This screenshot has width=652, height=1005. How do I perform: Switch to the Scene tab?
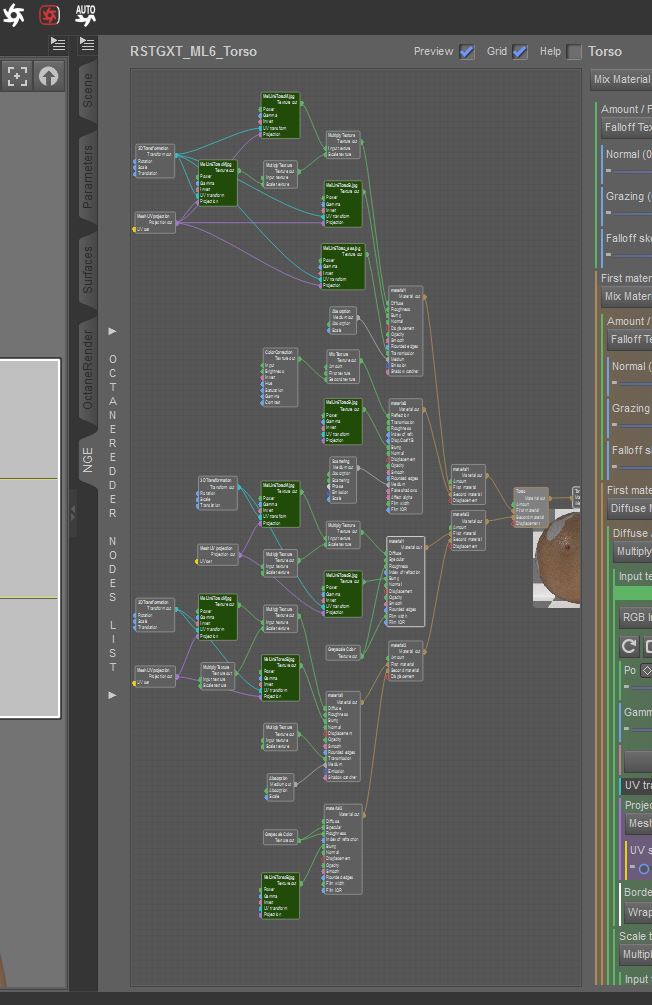(88, 90)
